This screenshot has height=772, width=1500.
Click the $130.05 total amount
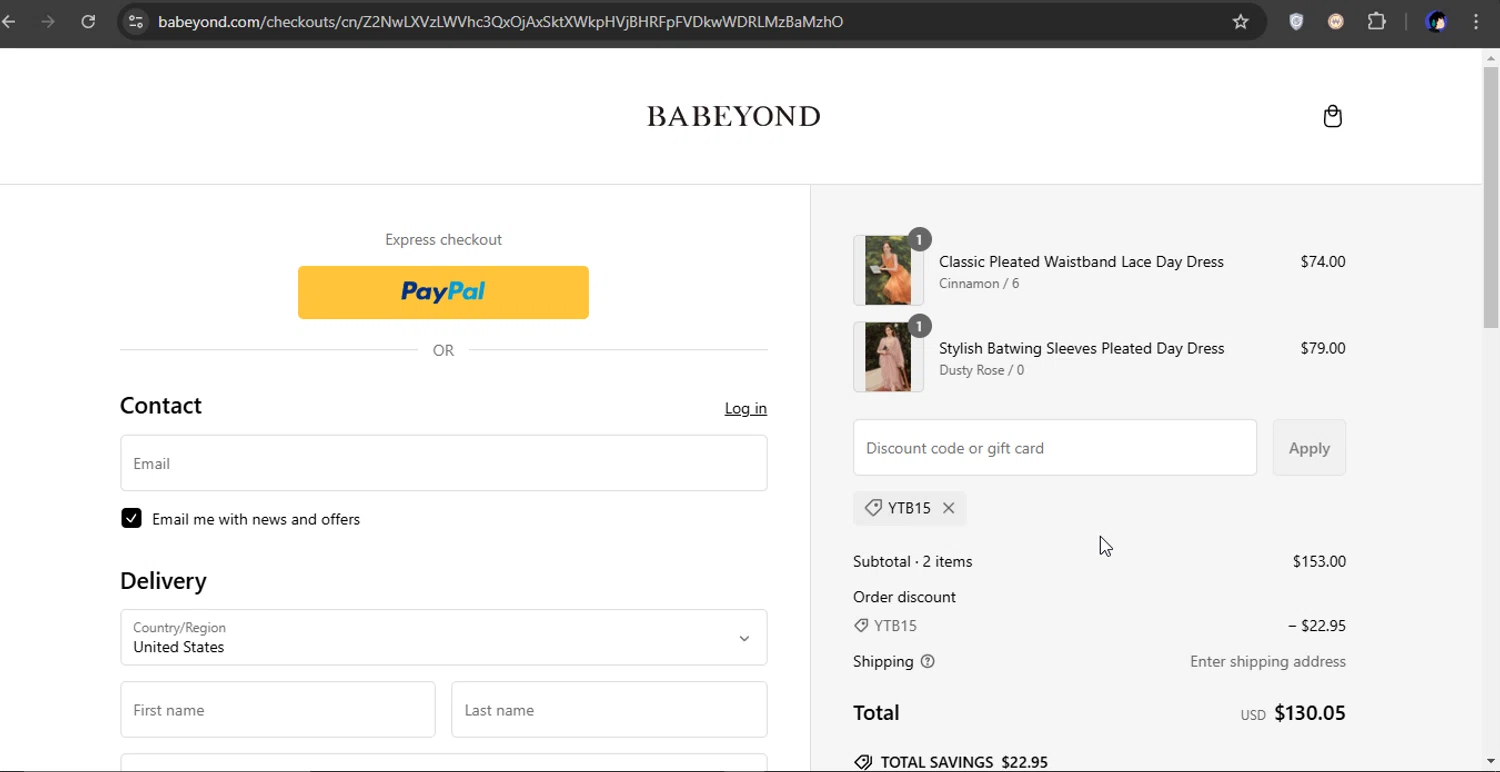[x=1309, y=713]
